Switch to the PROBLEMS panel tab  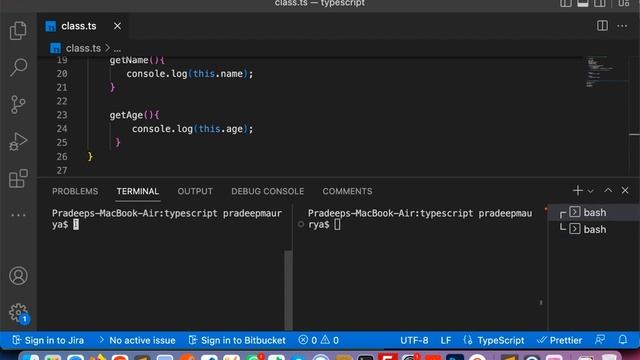(75, 191)
